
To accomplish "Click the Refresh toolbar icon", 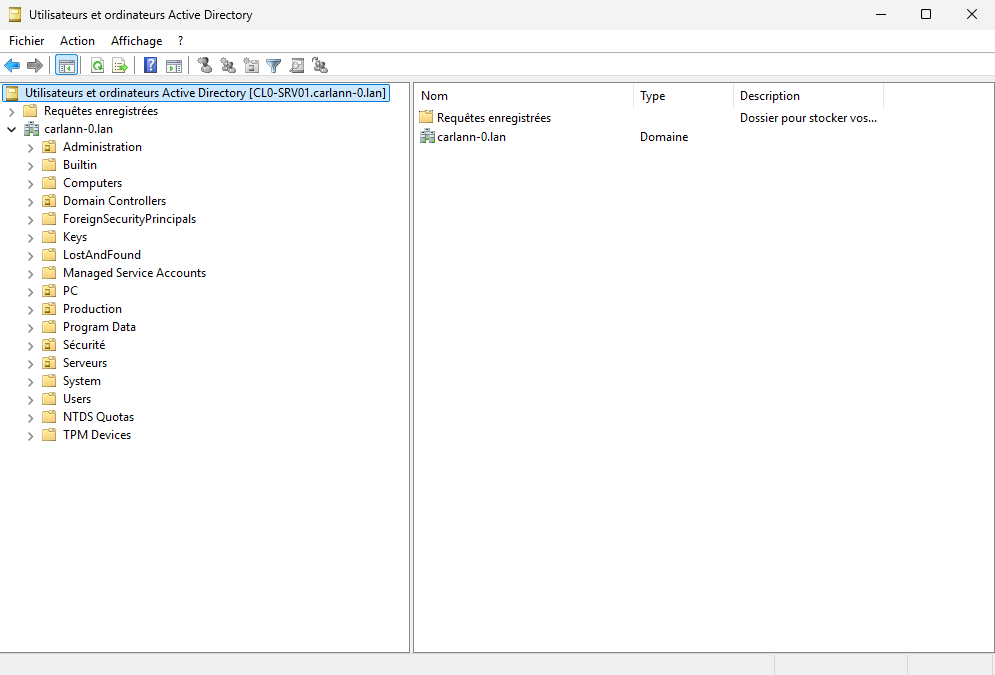I will [97, 65].
